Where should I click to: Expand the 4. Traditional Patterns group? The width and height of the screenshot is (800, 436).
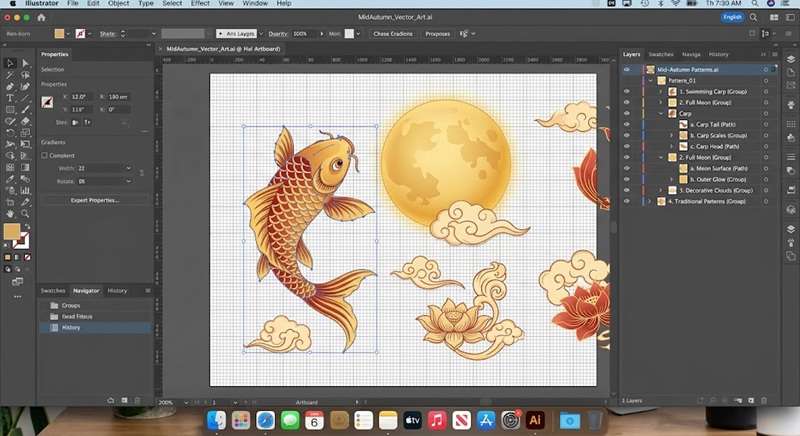[x=649, y=201]
